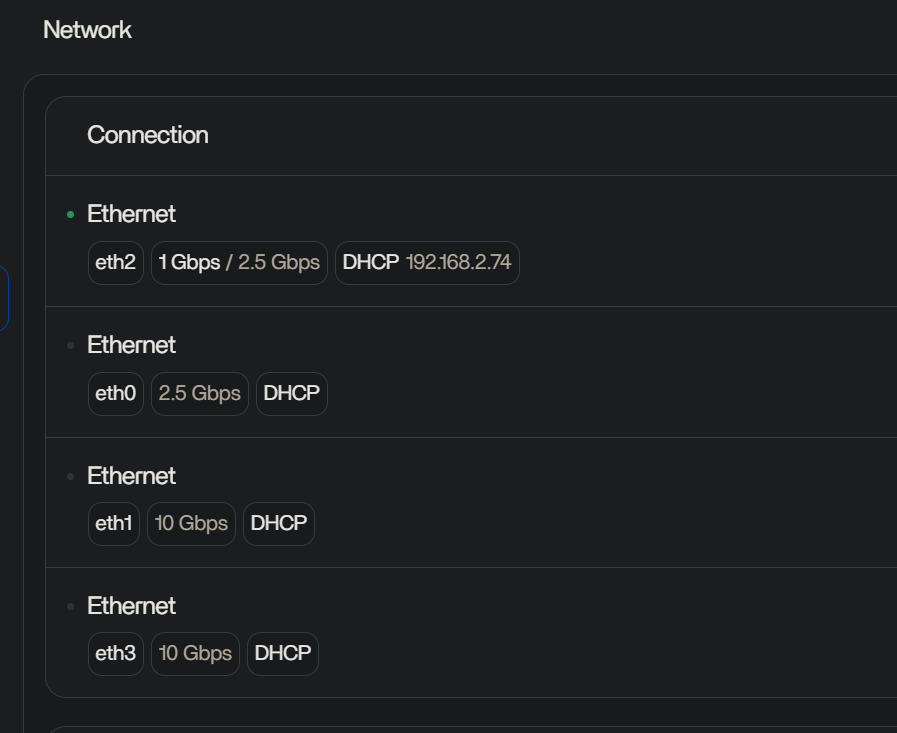Select the eth3 interface badge
The width and height of the screenshot is (897, 733).
[x=115, y=653]
